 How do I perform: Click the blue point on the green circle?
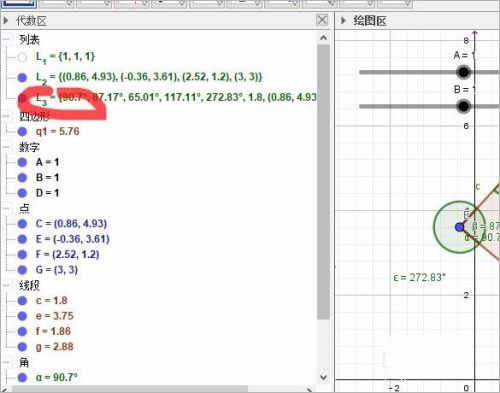459,227
